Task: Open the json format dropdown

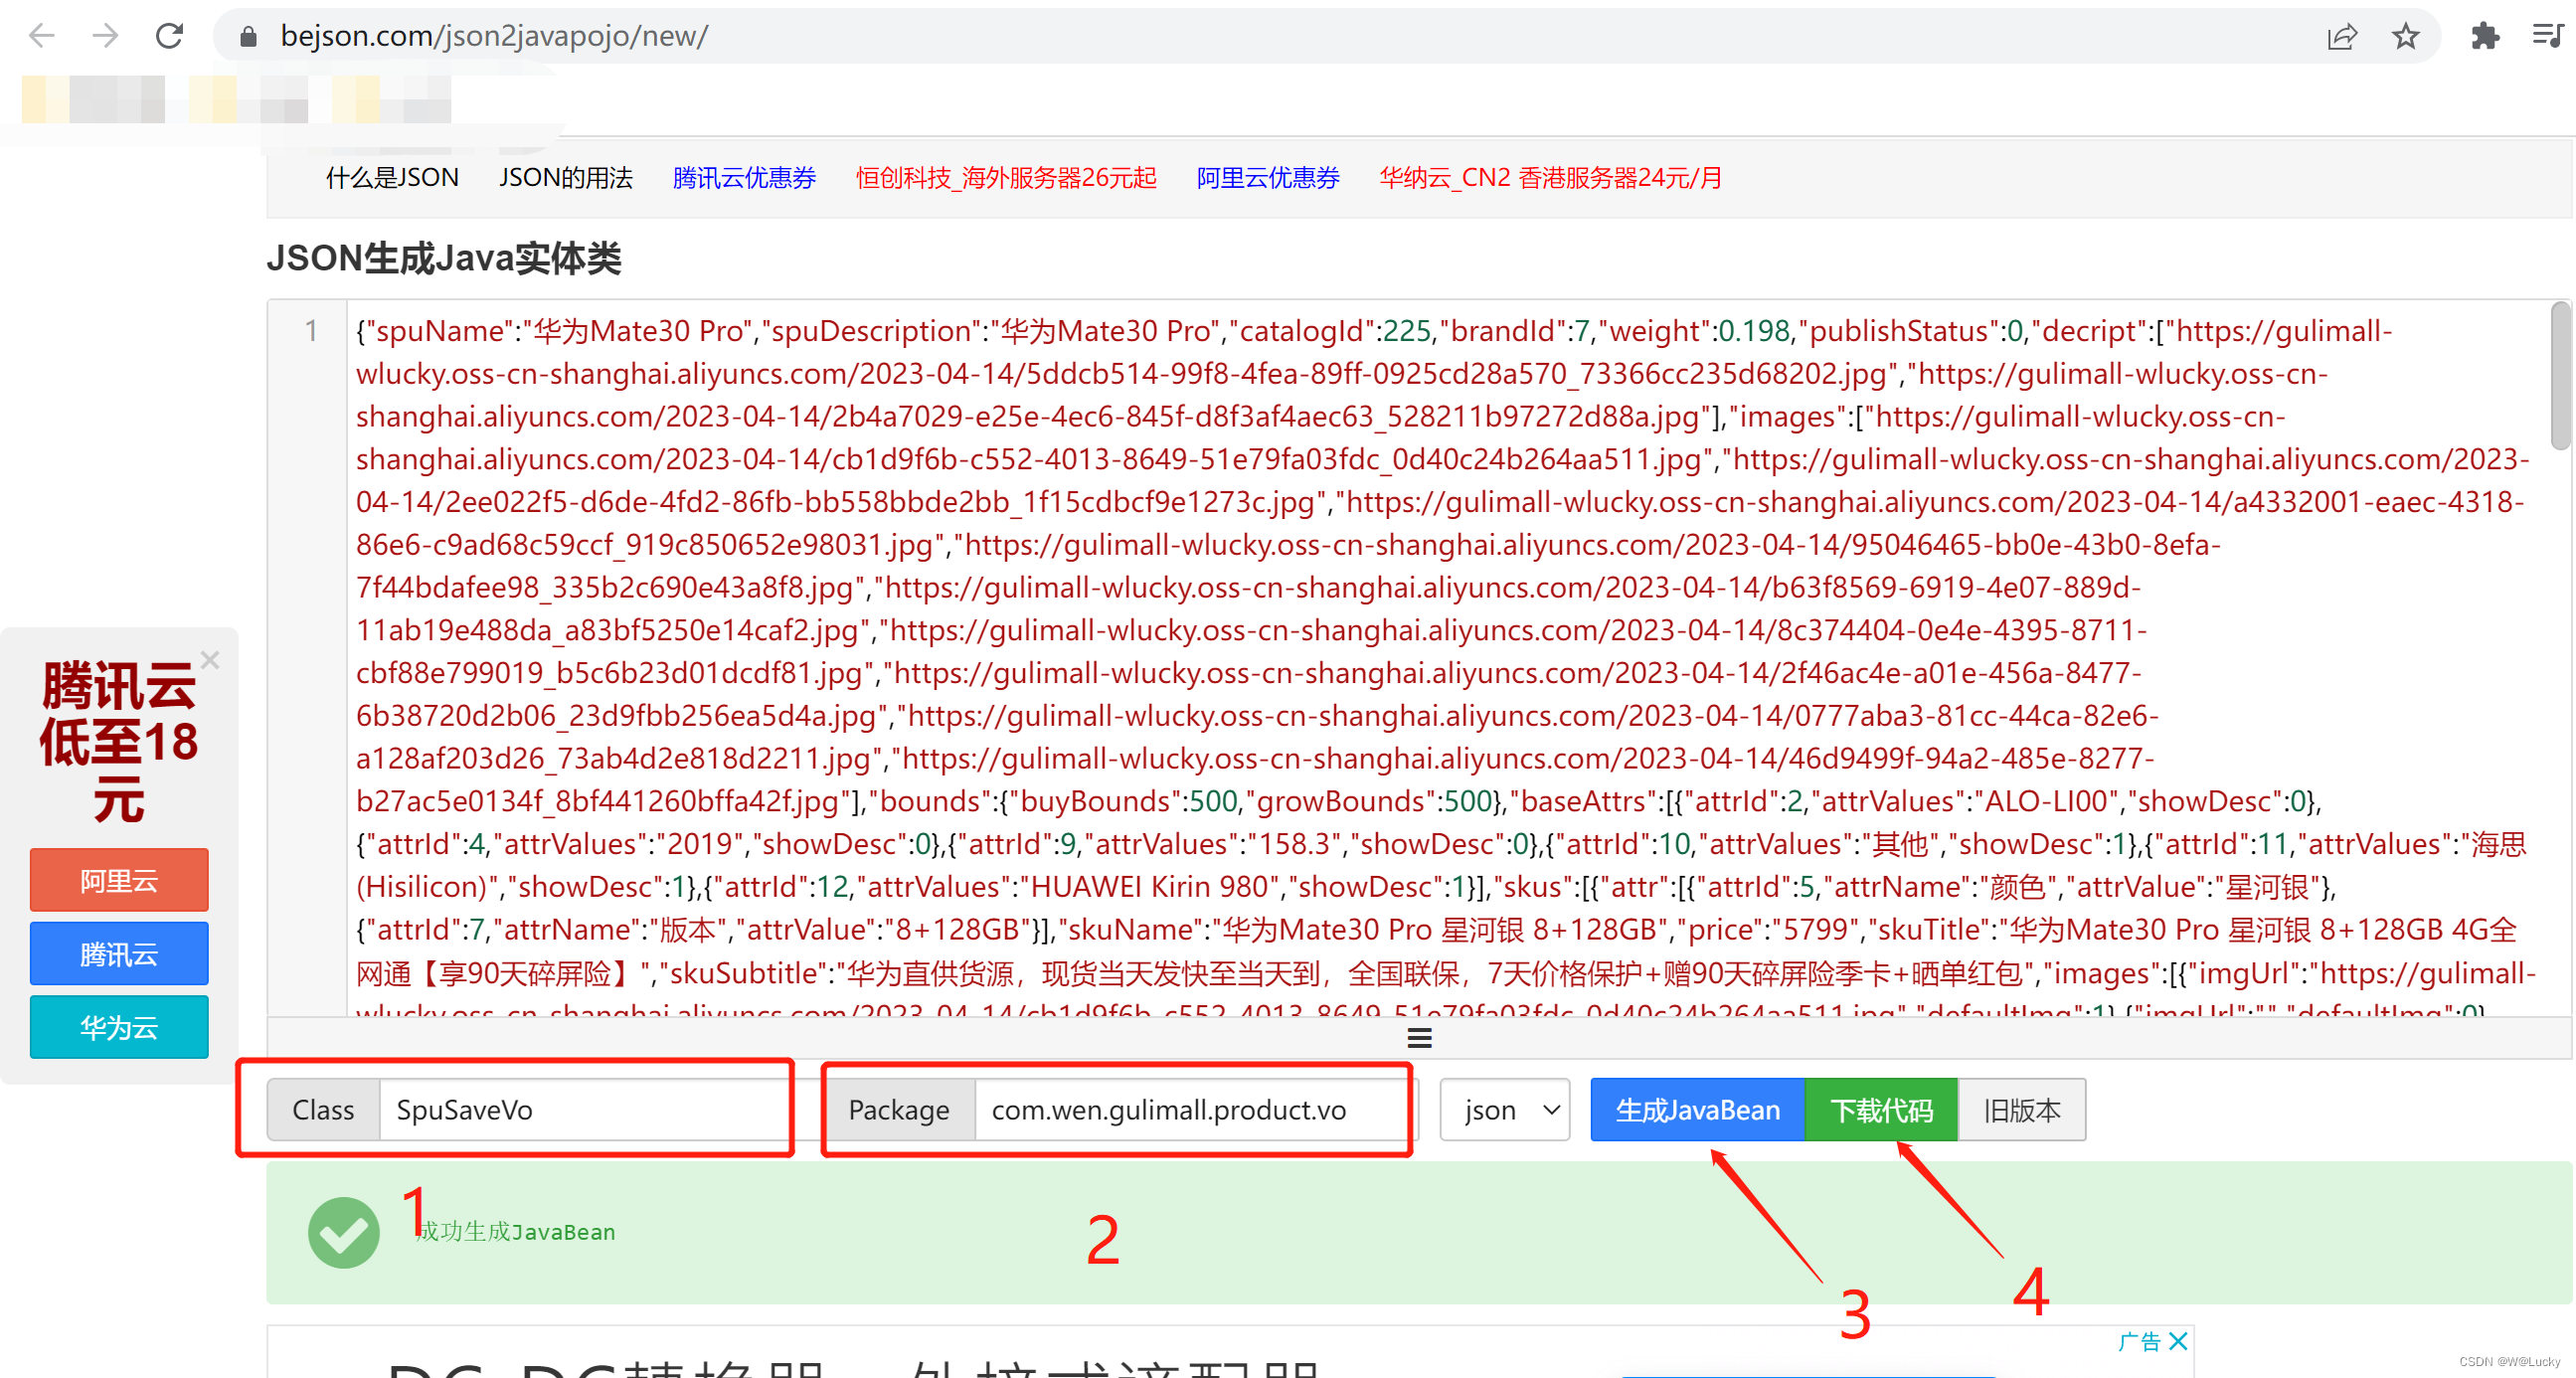Action: [1505, 1110]
